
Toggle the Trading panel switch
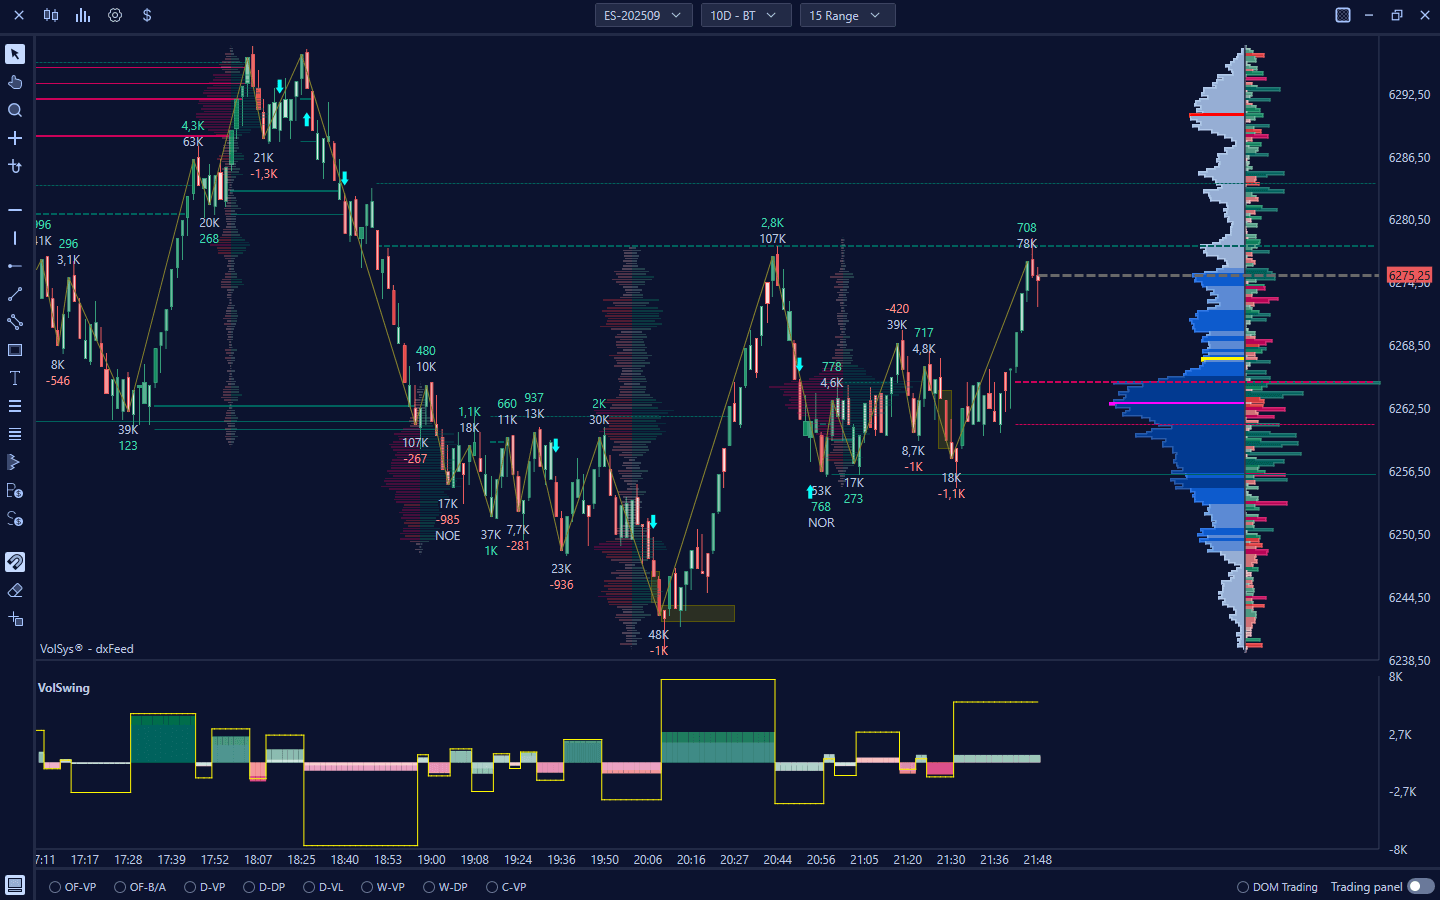click(1420, 886)
